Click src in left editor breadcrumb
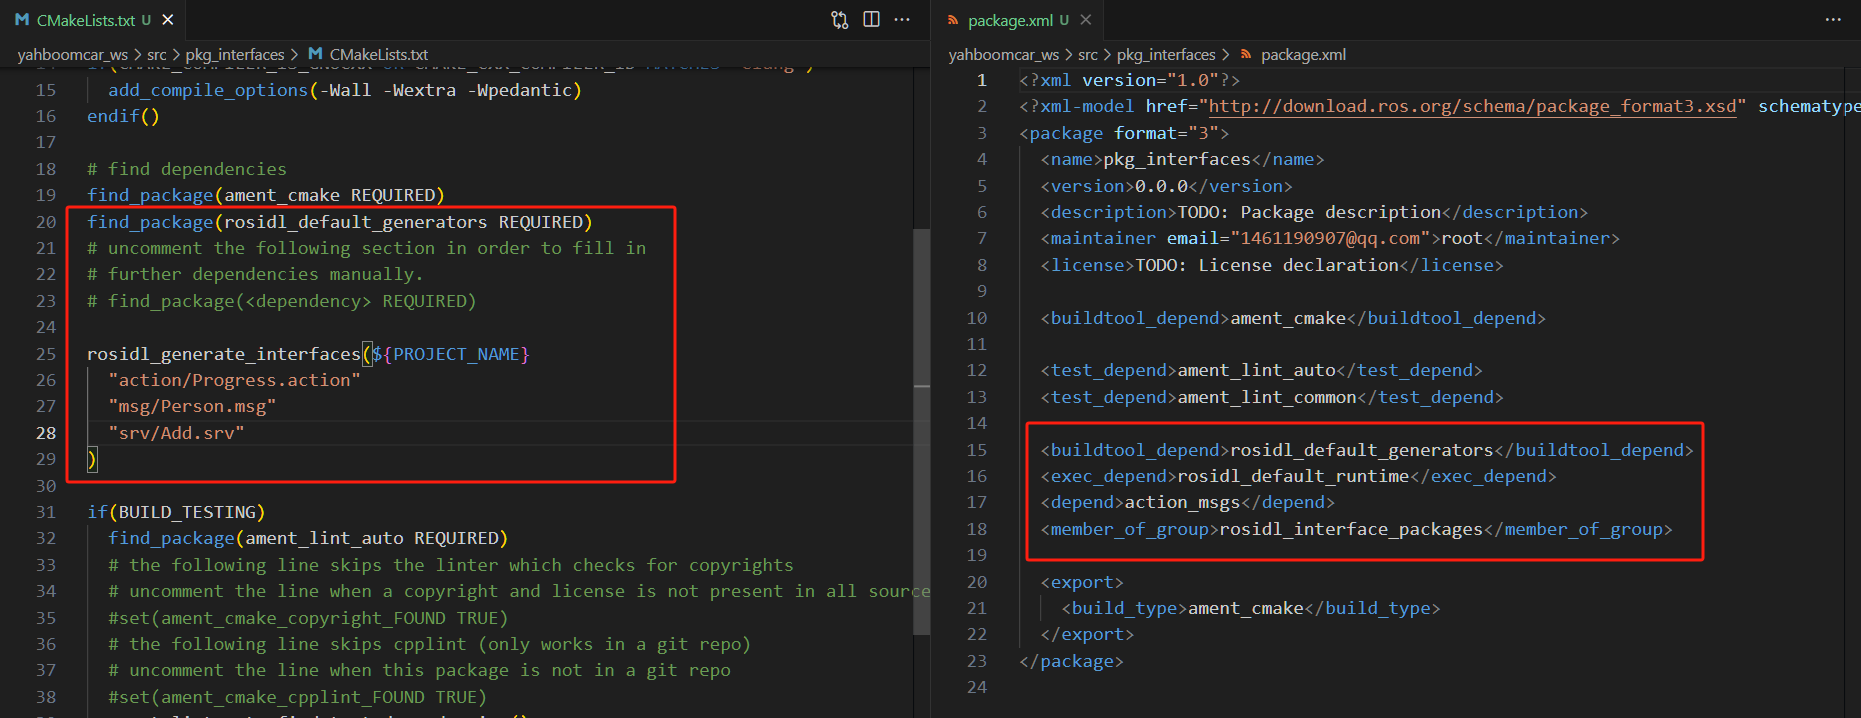Screen dimensions: 1861x718 tap(157, 55)
